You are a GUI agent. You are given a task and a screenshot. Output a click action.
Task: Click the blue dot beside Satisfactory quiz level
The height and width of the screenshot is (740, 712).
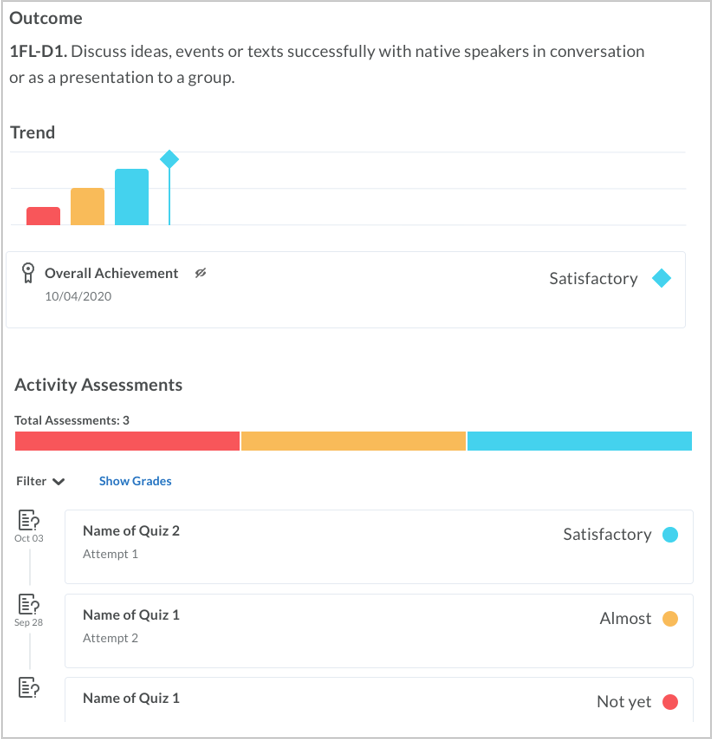pyautogui.click(x=670, y=535)
